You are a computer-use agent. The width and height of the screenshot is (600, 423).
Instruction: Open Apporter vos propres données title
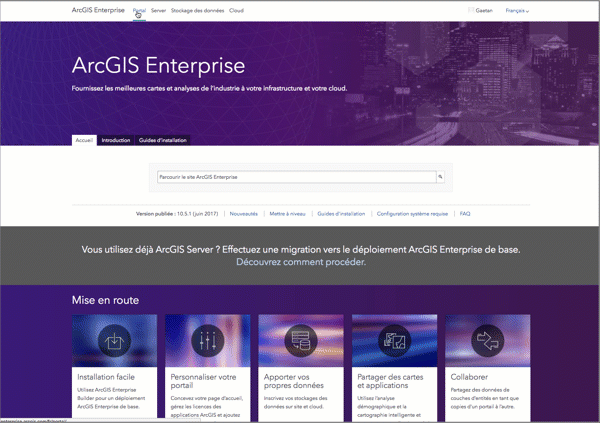[294, 381]
